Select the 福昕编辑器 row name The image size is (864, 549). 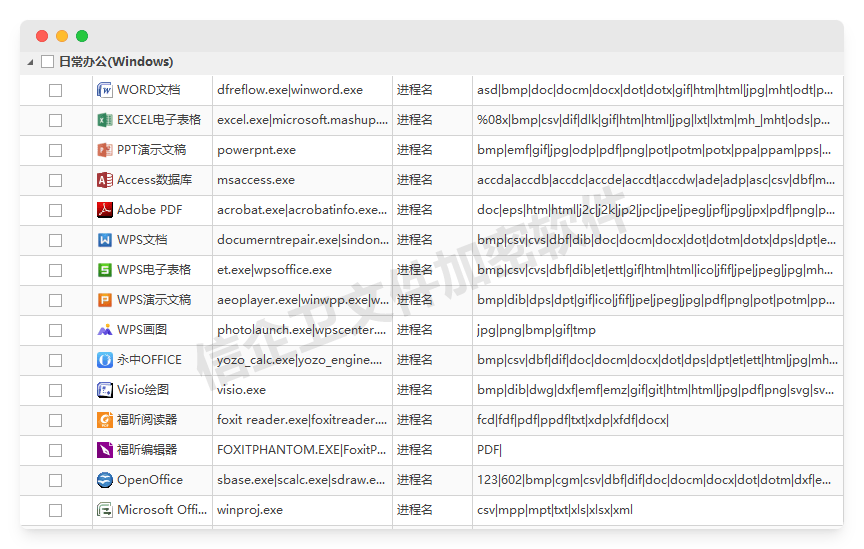(x=147, y=450)
